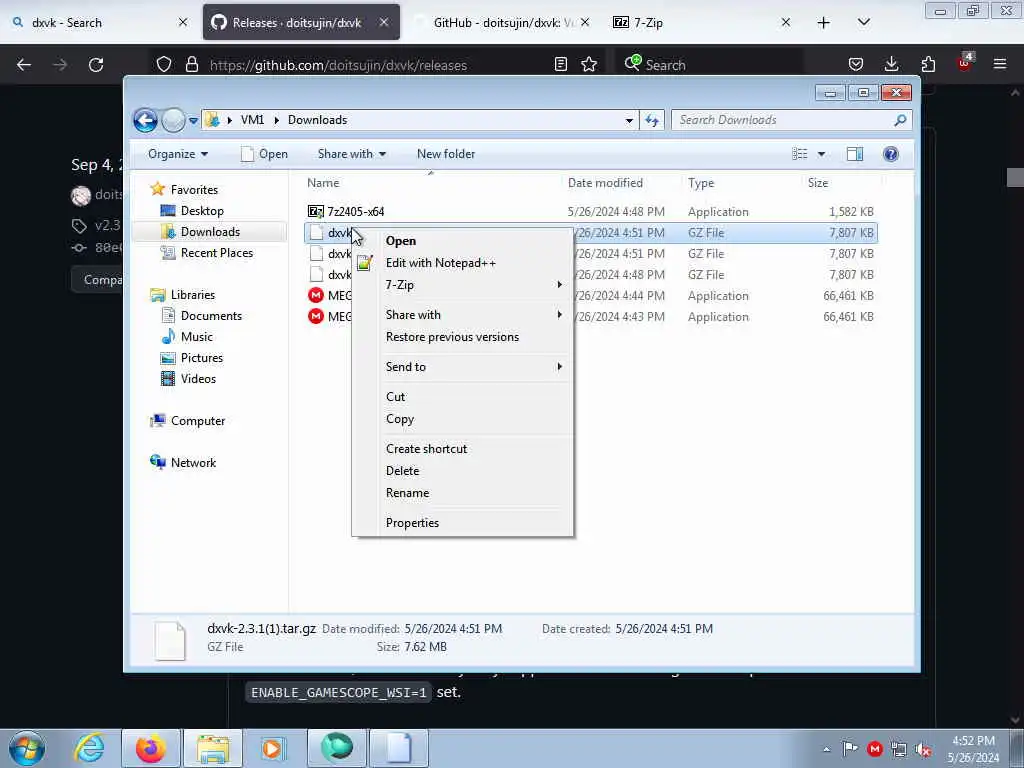Expand the 7-Zip submenu
1024x768 pixels.
[x=462, y=285]
